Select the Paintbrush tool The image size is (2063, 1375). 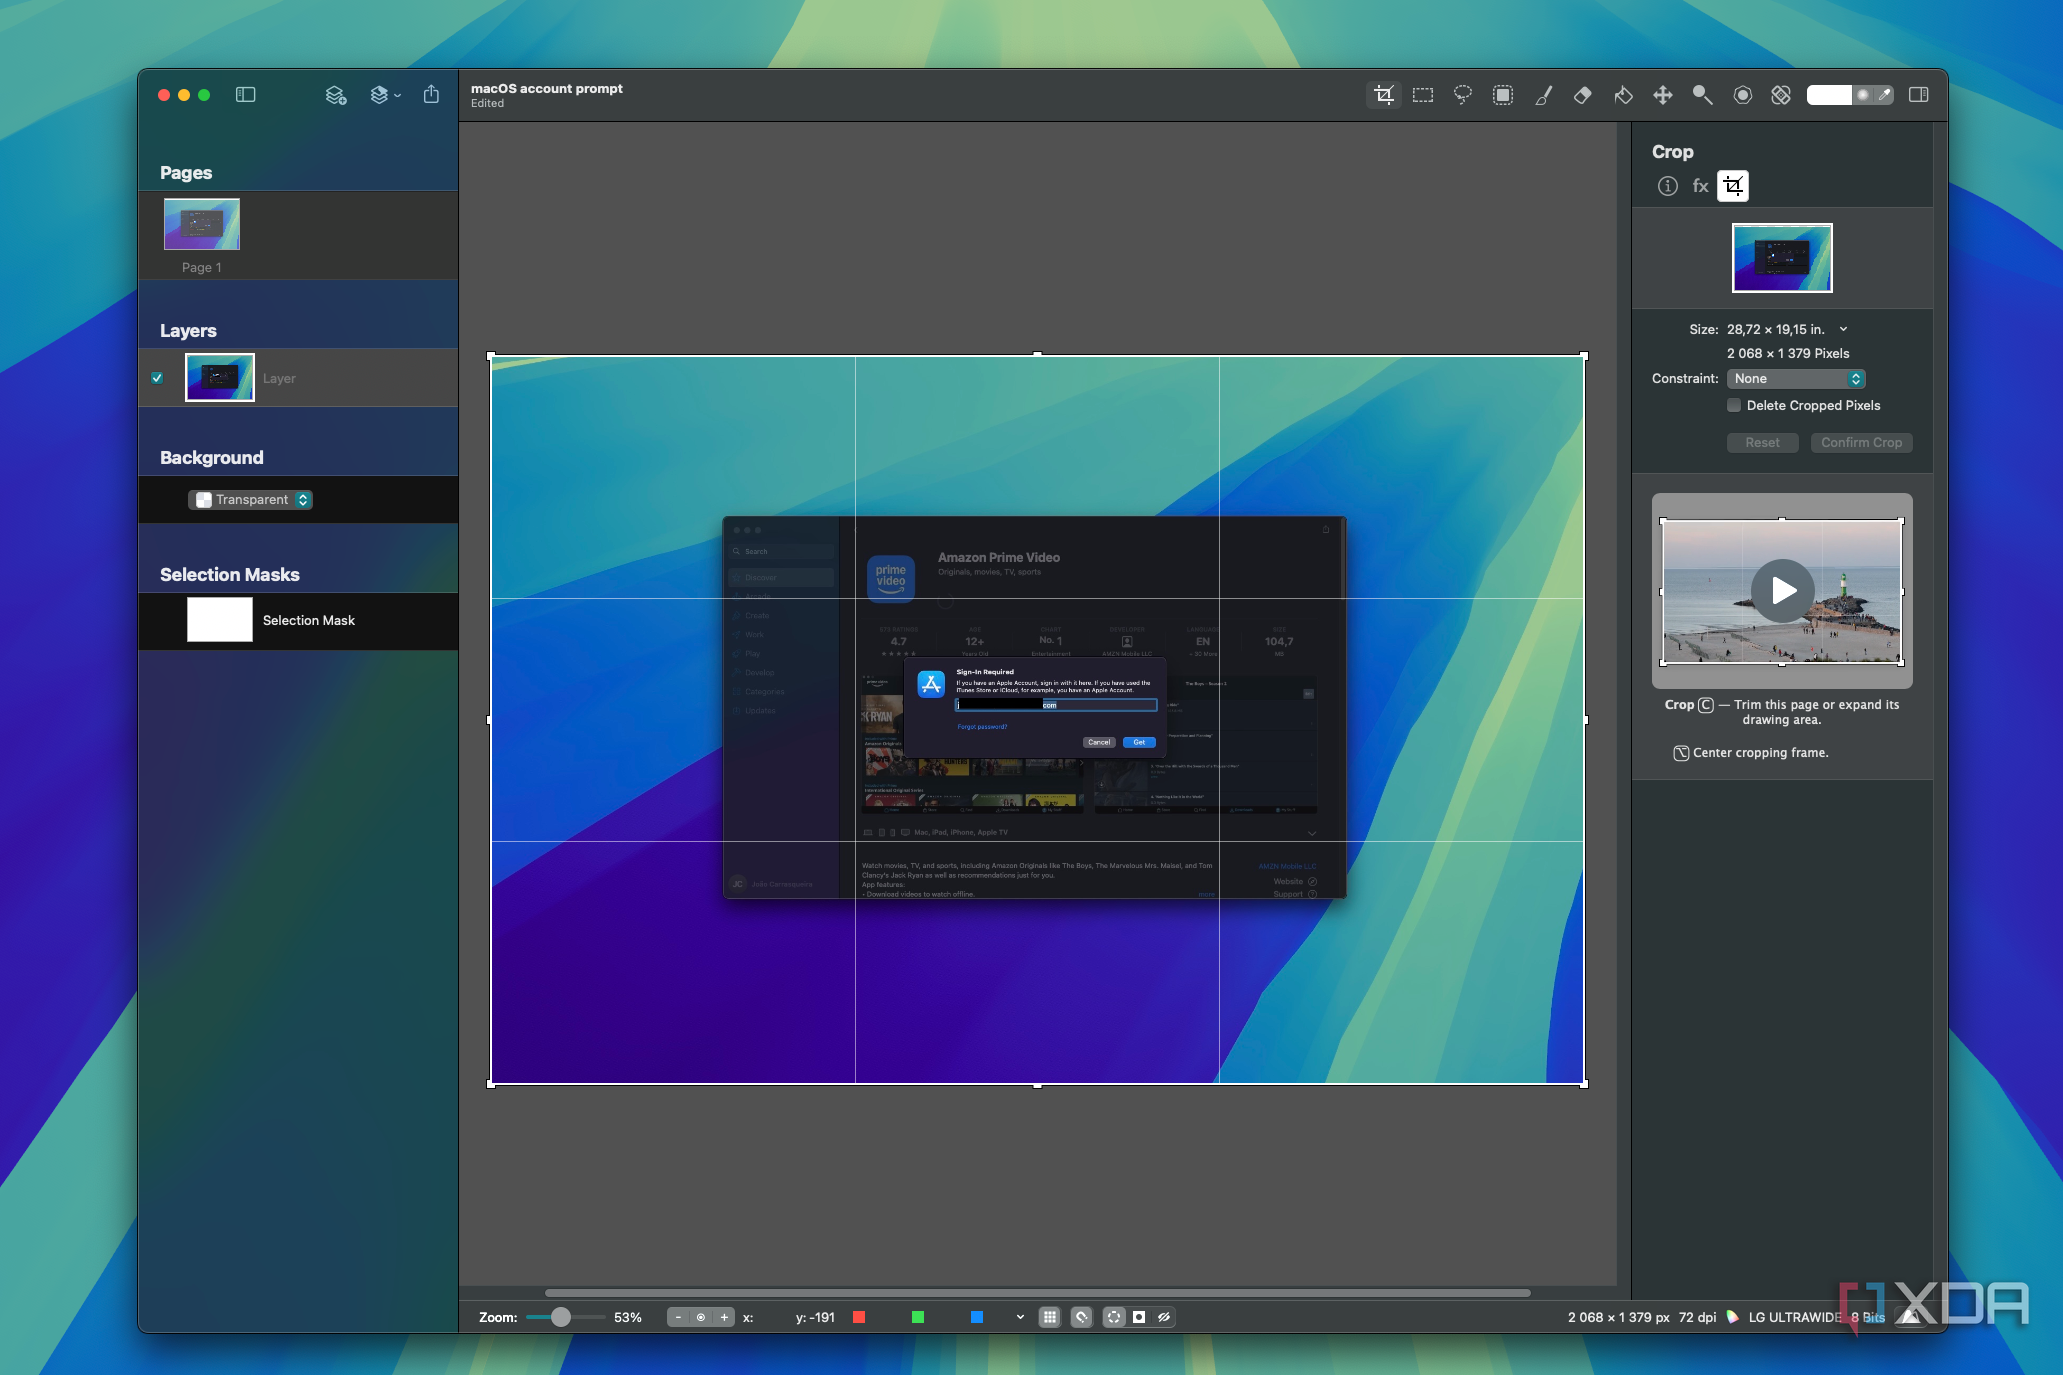[x=1544, y=95]
